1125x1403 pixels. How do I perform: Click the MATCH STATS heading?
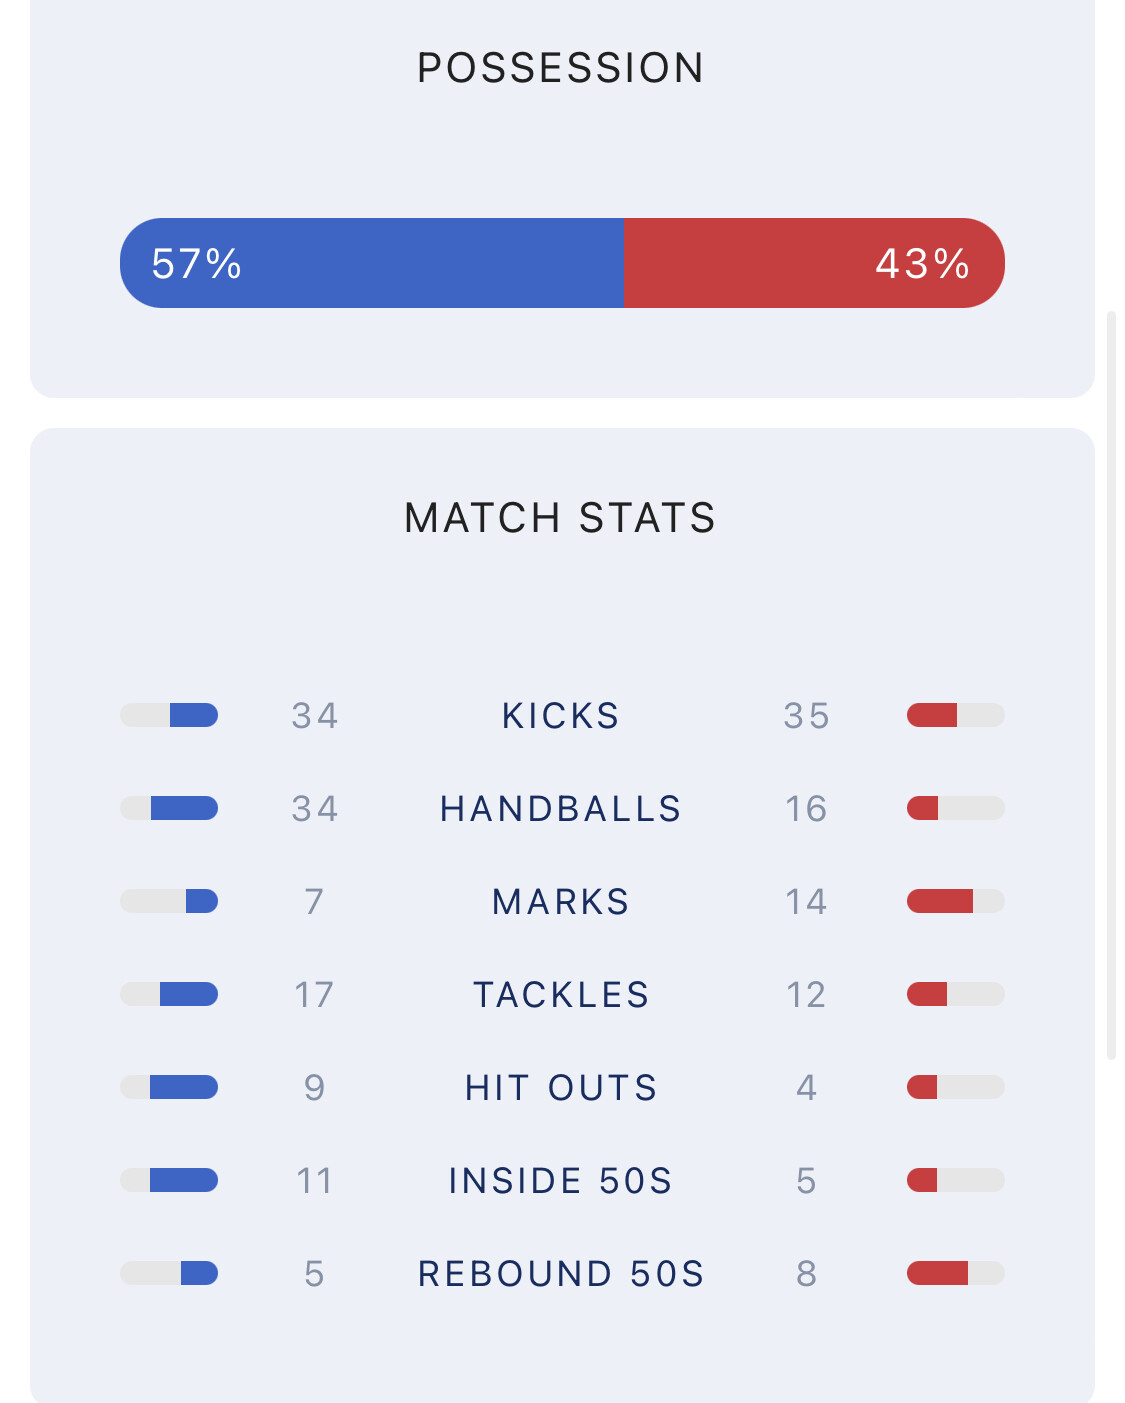(x=561, y=518)
